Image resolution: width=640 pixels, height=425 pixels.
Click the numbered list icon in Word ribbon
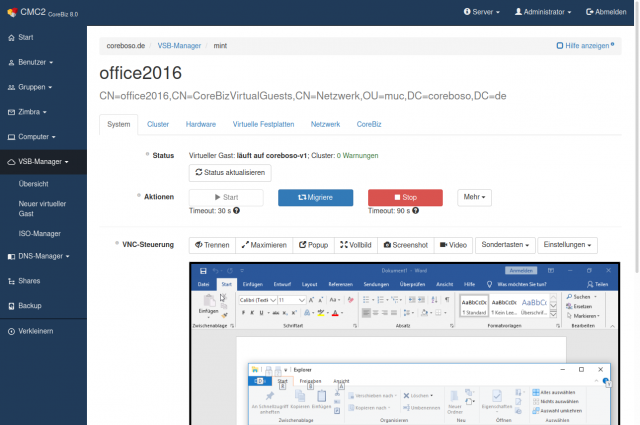click(380, 300)
